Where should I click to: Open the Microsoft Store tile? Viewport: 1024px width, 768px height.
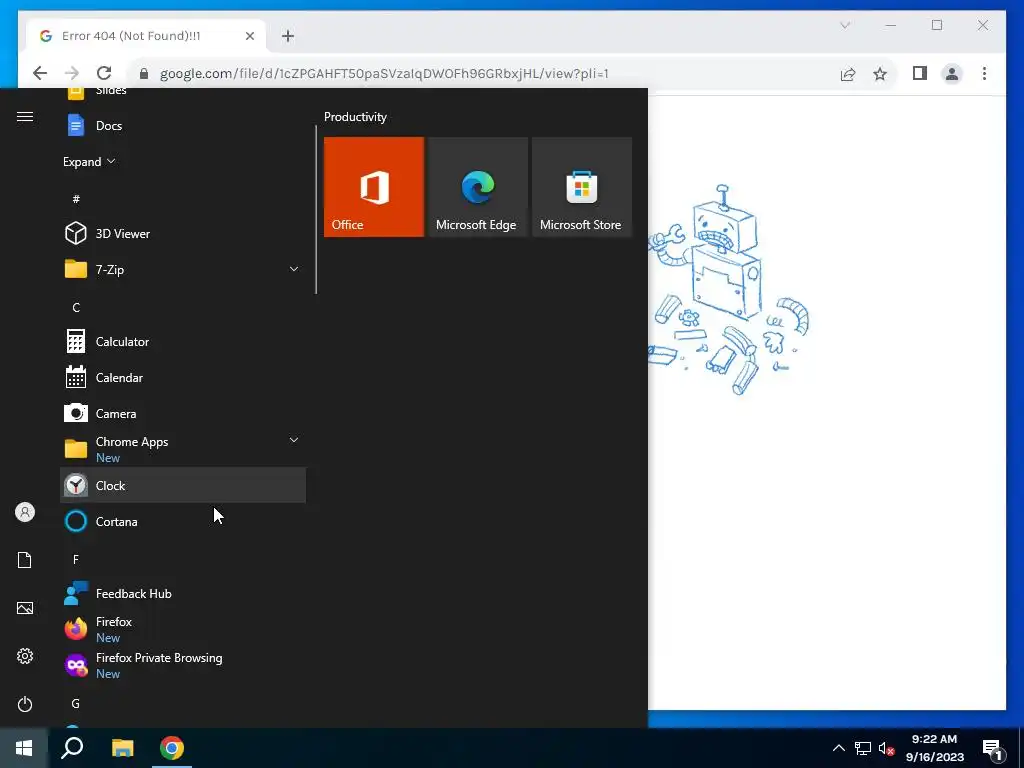tap(581, 187)
